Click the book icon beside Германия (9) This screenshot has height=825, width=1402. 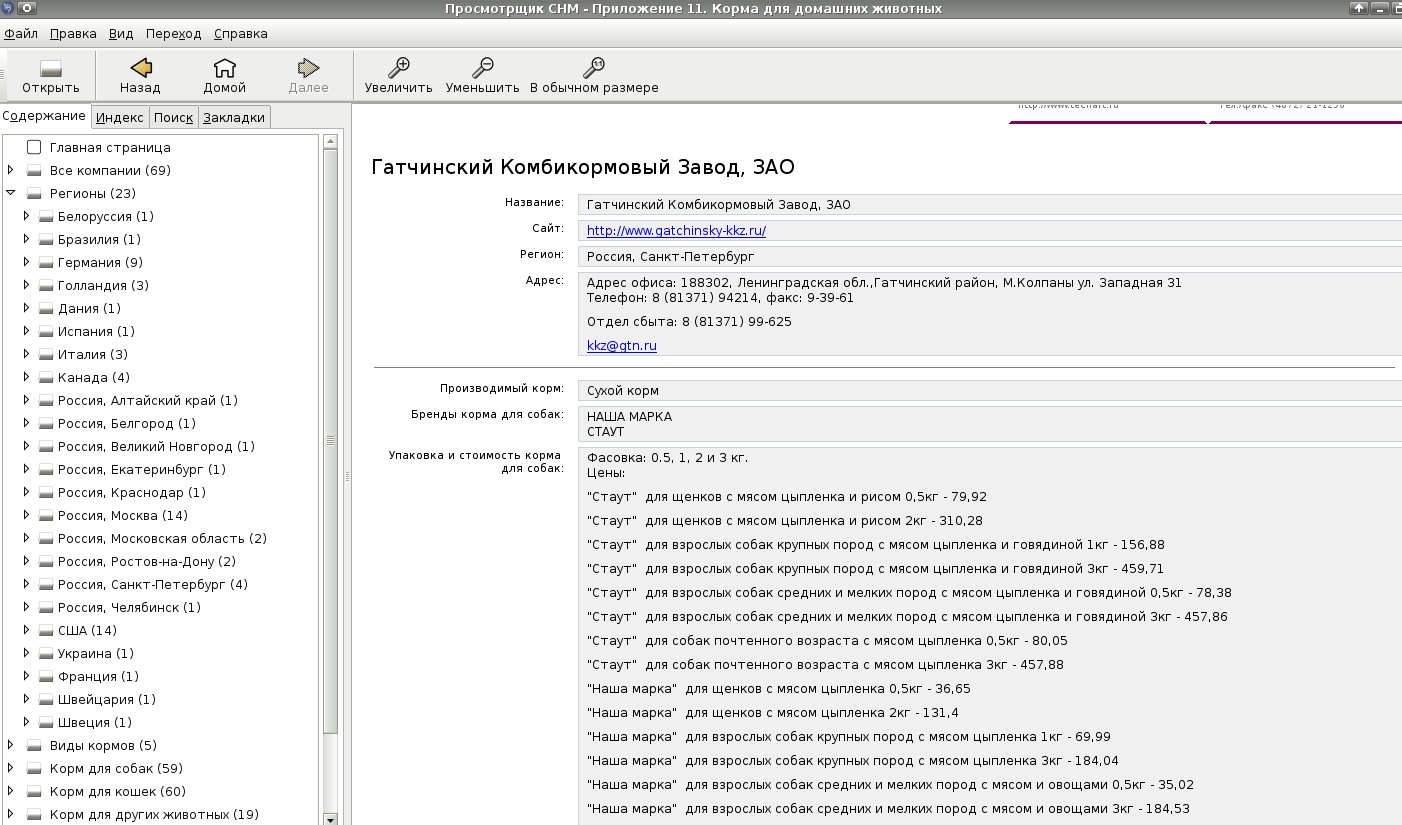click(46, 263)
